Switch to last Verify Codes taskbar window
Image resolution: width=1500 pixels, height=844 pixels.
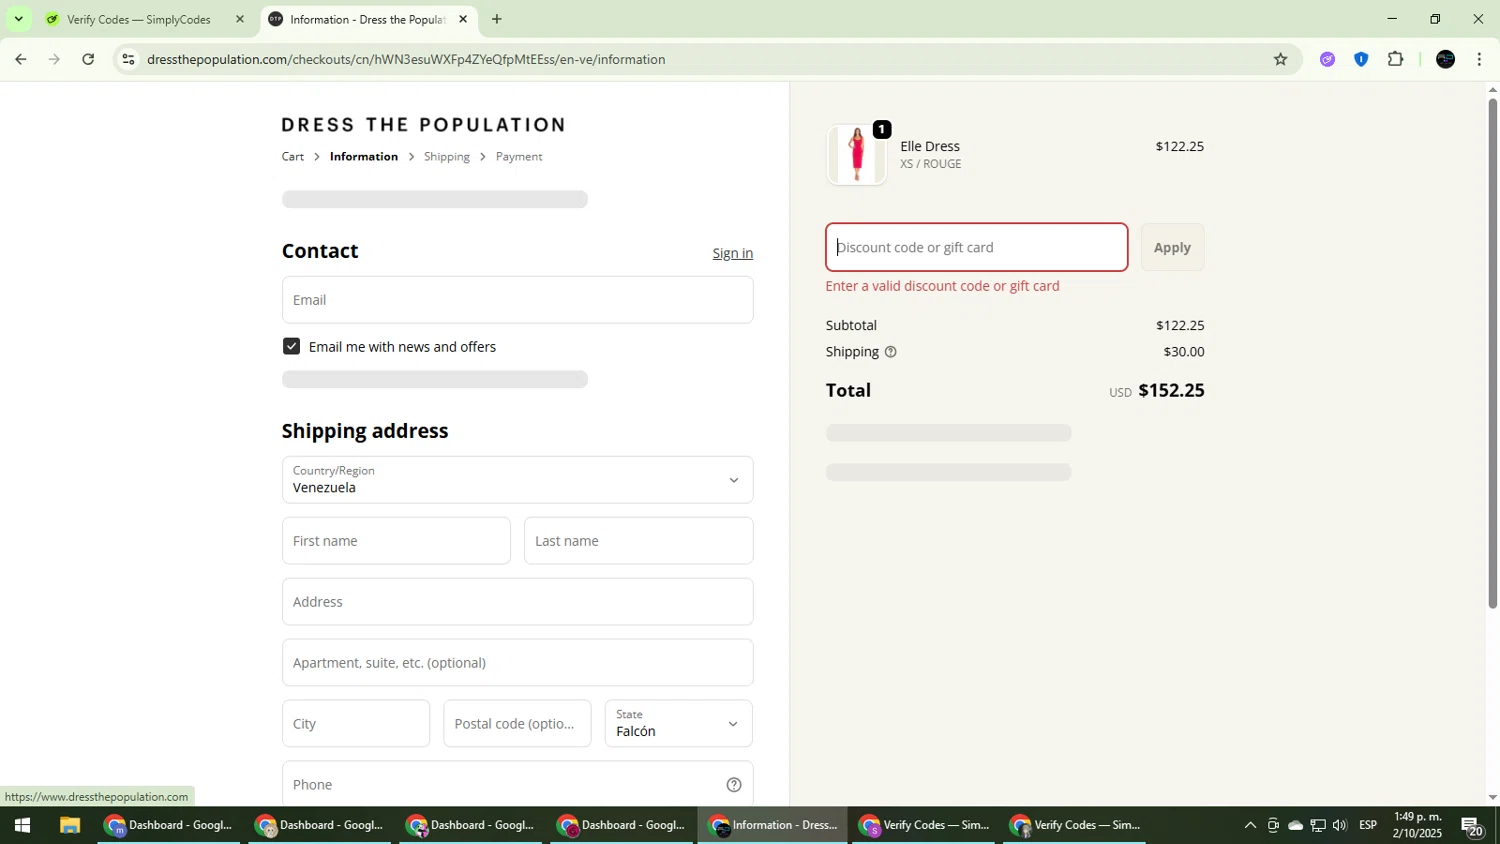tap(1075, 826)
